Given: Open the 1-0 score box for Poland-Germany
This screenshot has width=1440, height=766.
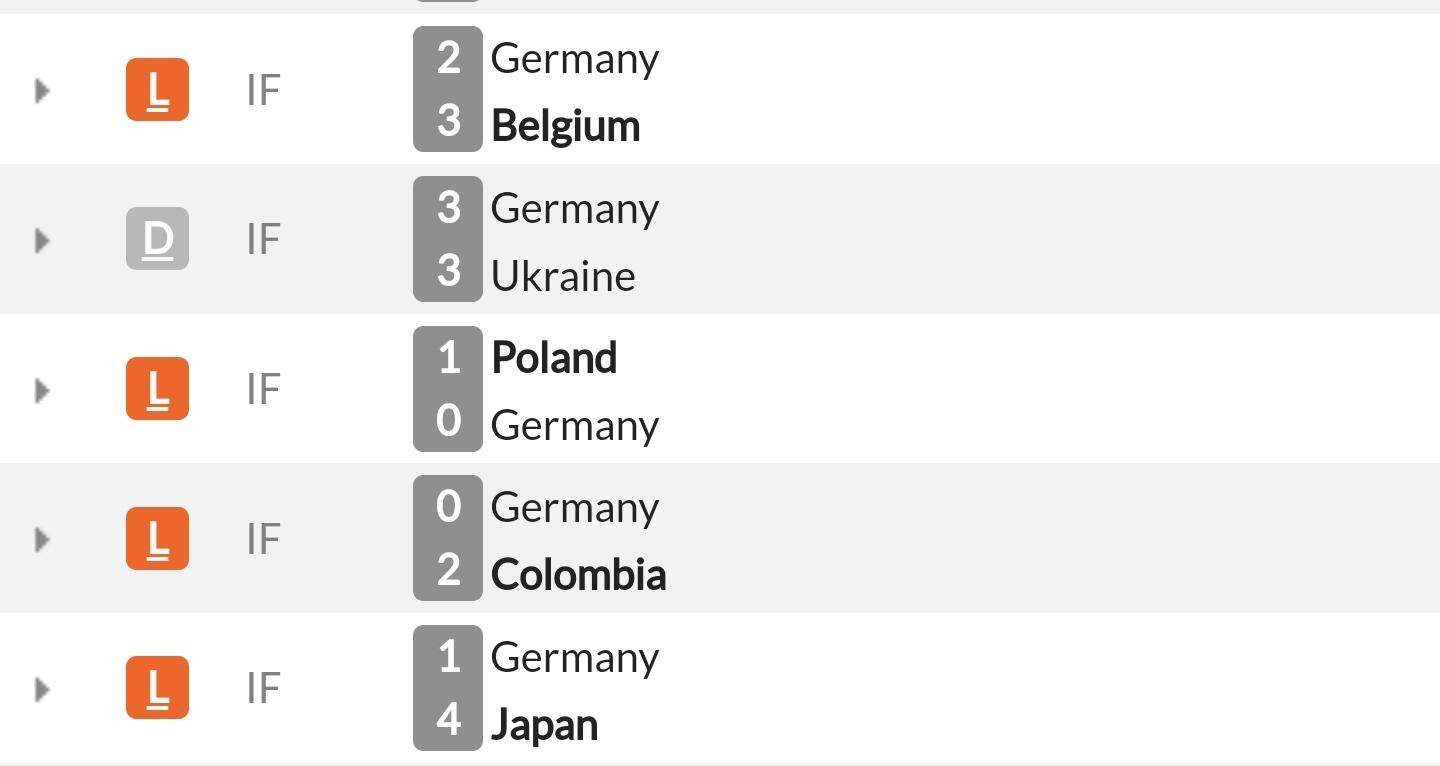Looking at the screenshot, I should (x=448, y=389).
